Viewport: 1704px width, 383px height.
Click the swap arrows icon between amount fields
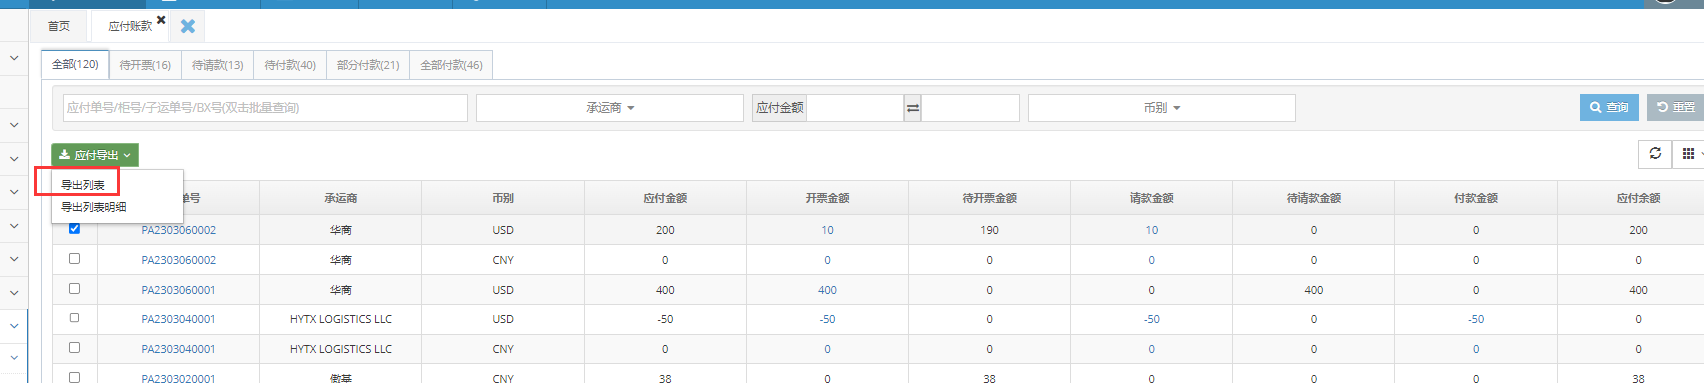click(x=912, y=108)
